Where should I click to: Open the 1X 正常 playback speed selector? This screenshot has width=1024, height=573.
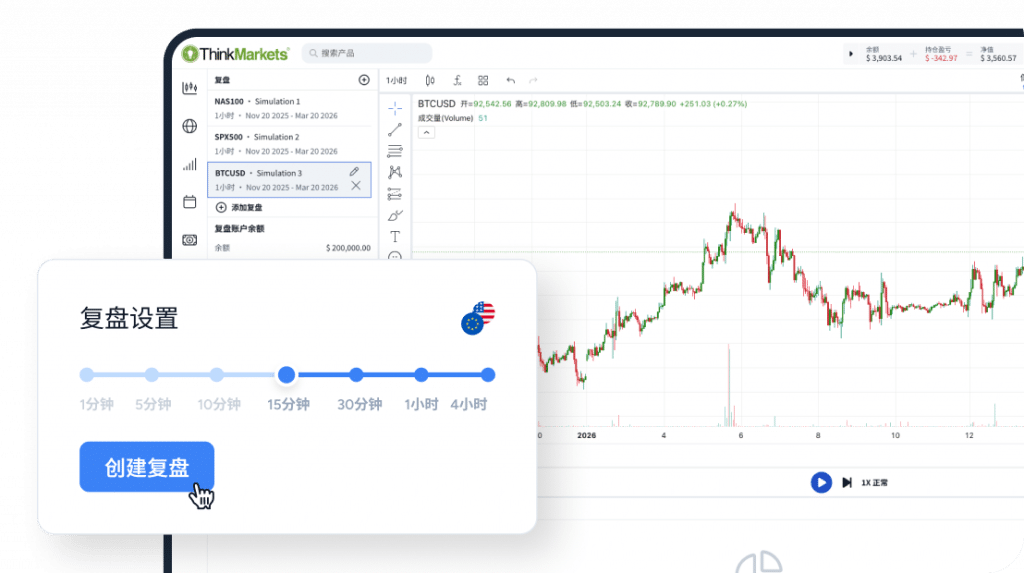pos(874,483)
